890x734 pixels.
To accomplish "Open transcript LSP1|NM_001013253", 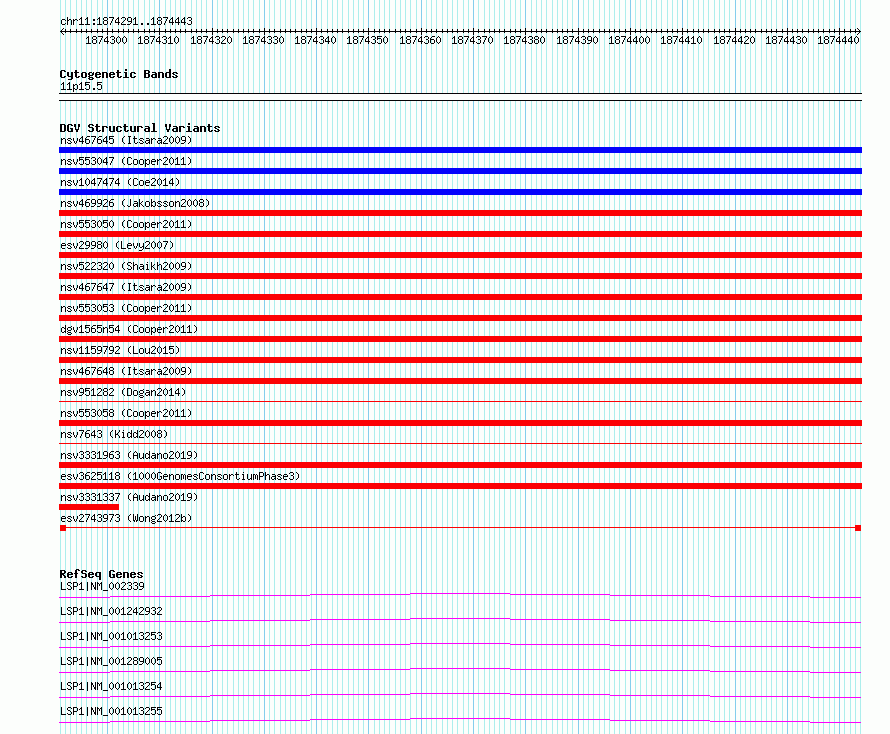I will [111, 636].
